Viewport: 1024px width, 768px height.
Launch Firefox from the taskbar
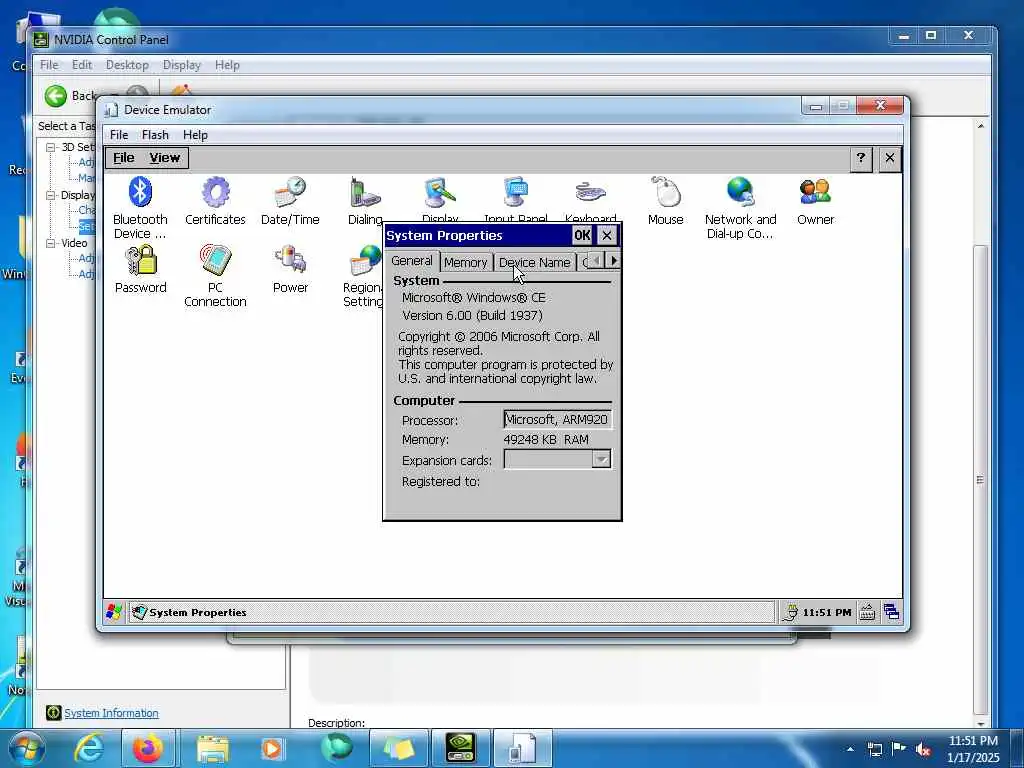point(148,748)
